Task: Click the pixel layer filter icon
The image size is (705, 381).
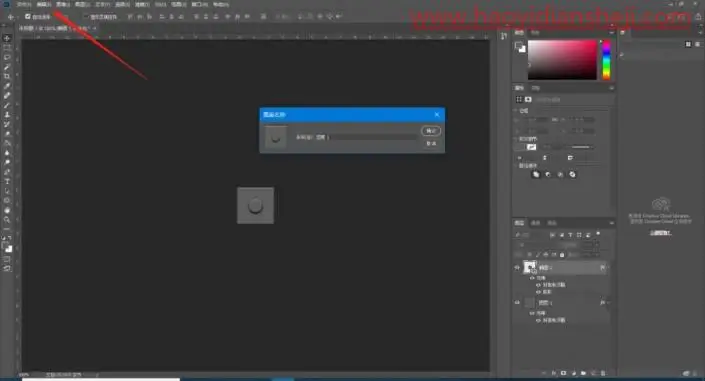Action: coord(553,235)
